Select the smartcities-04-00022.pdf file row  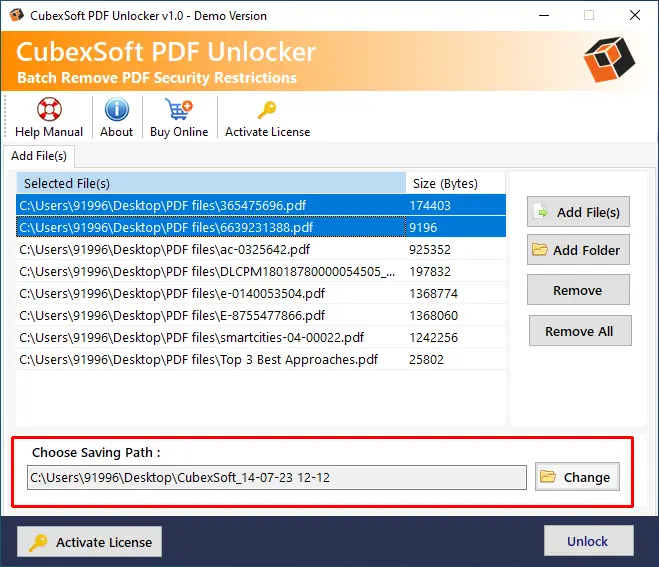click(210, 337)
